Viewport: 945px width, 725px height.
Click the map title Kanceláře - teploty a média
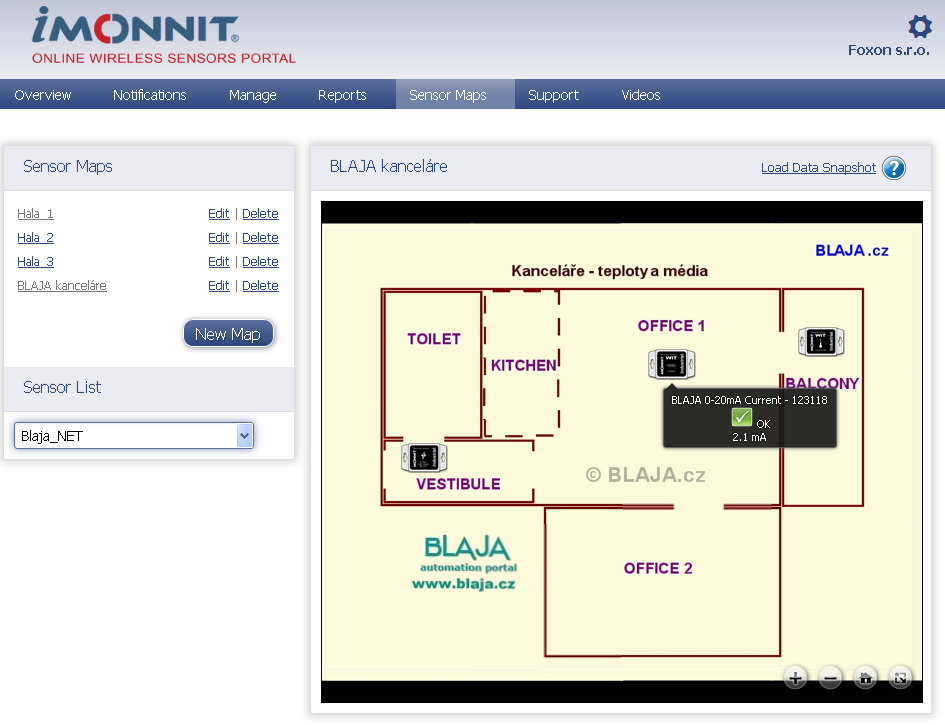click(x=609, y=271)
